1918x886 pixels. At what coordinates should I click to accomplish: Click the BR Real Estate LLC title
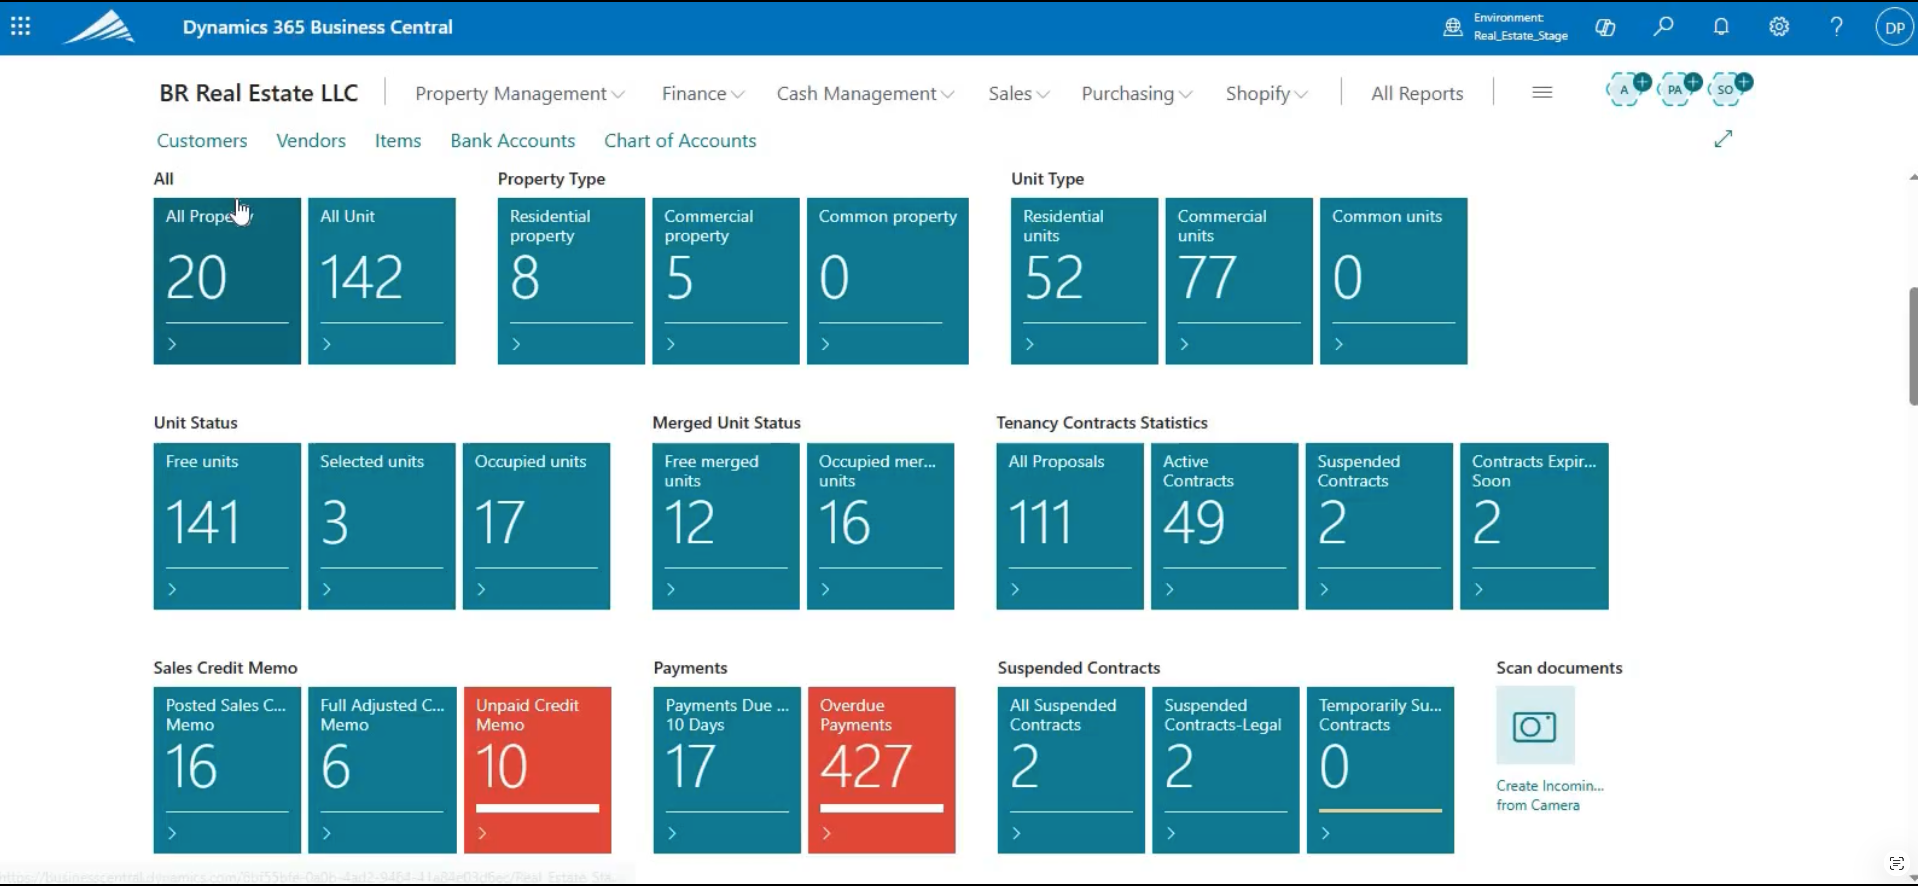(259, 93)
